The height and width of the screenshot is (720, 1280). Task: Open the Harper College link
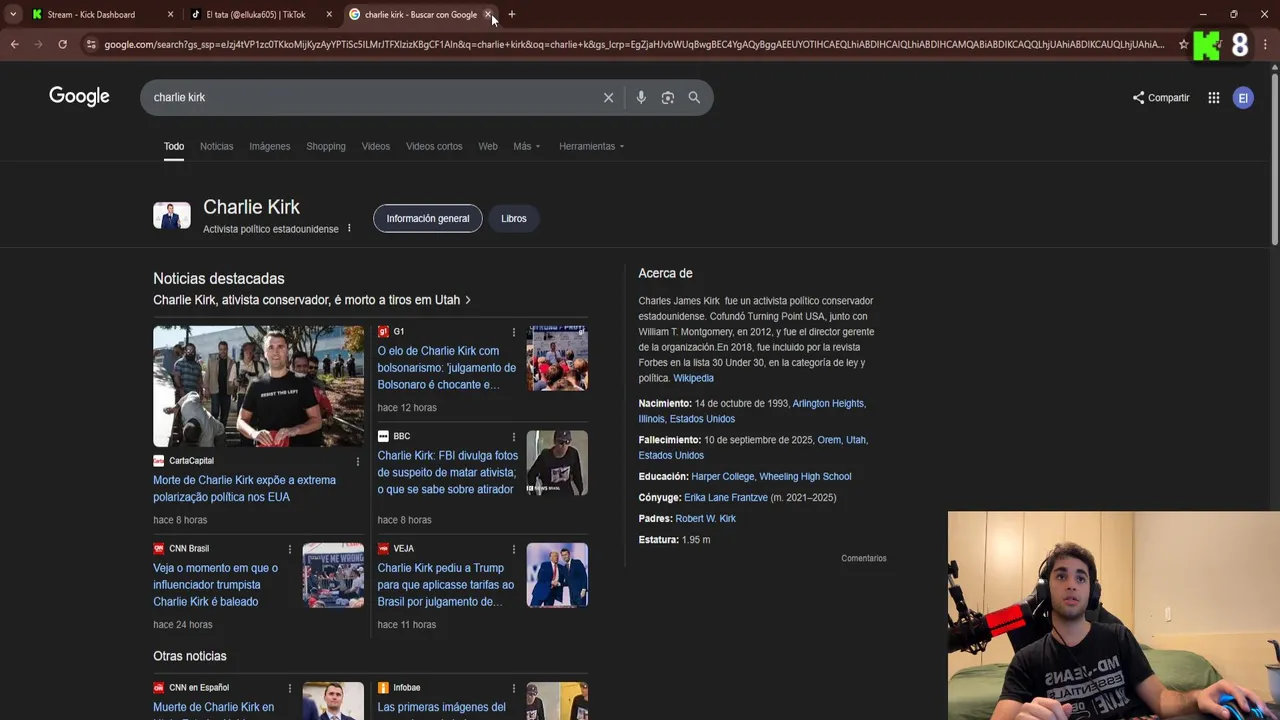722,476
